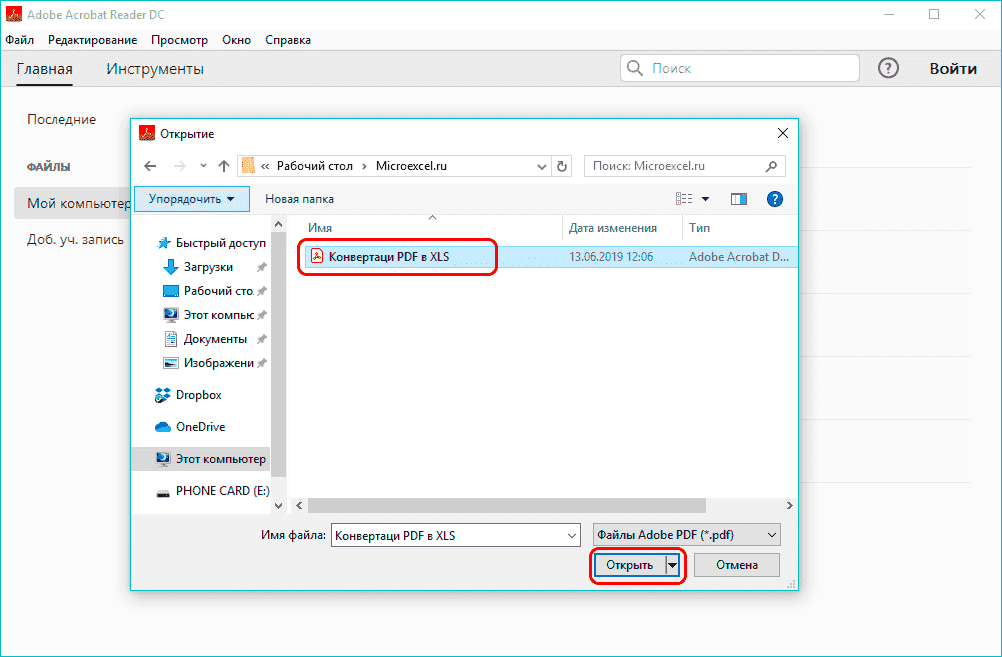
Task: Refresh the folder contents
Action: point(562,166)
